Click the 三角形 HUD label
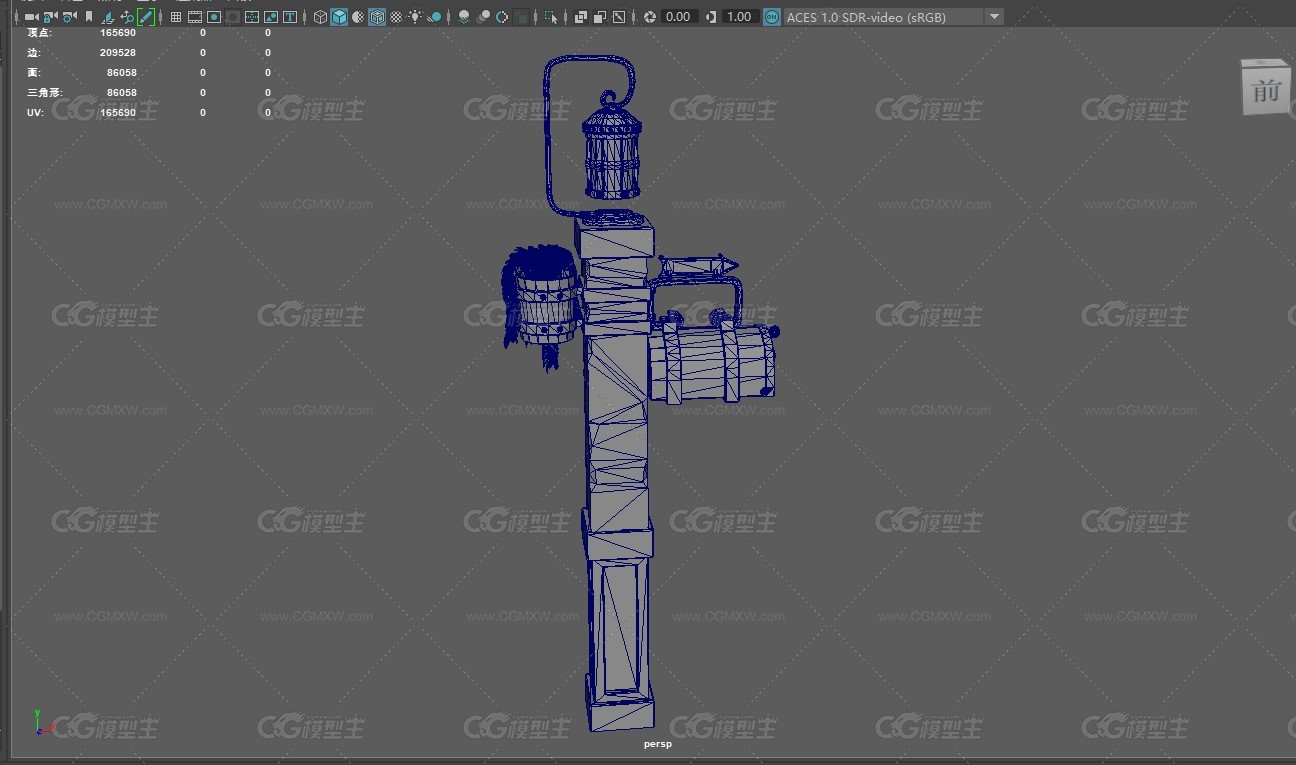 (x=44, y=93)
